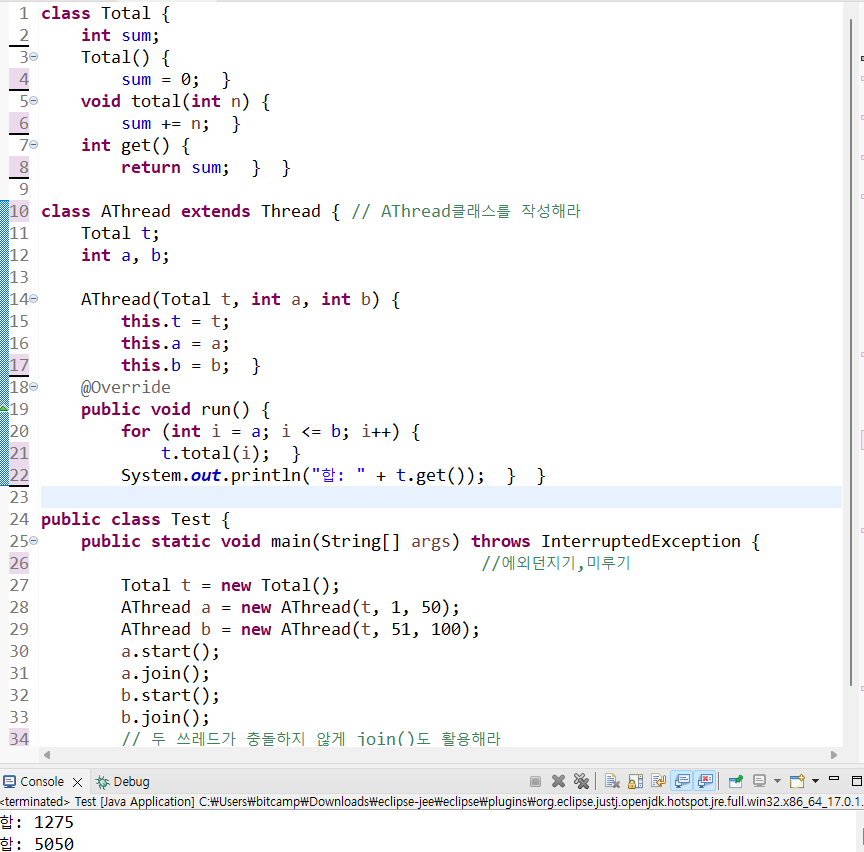
Task: Click the override indicator triangle on line 19
Action: [x=4, y=408]
